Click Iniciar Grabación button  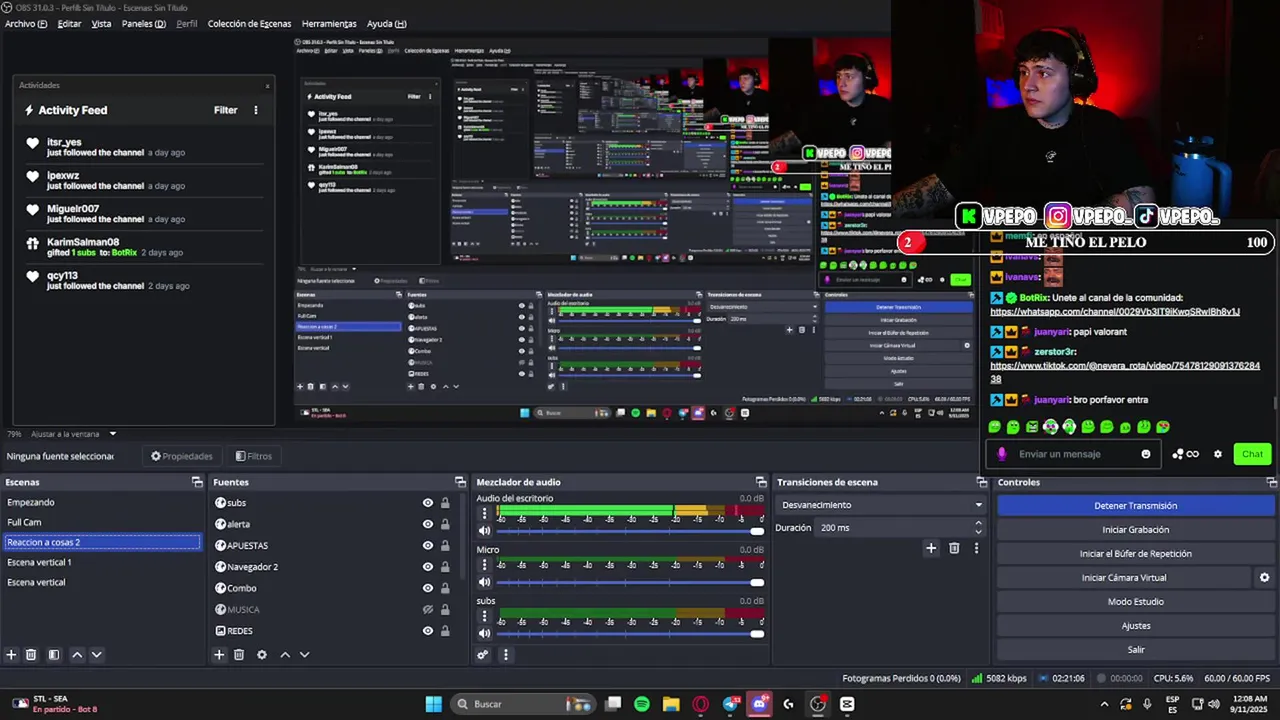[x=1135, y=530]
